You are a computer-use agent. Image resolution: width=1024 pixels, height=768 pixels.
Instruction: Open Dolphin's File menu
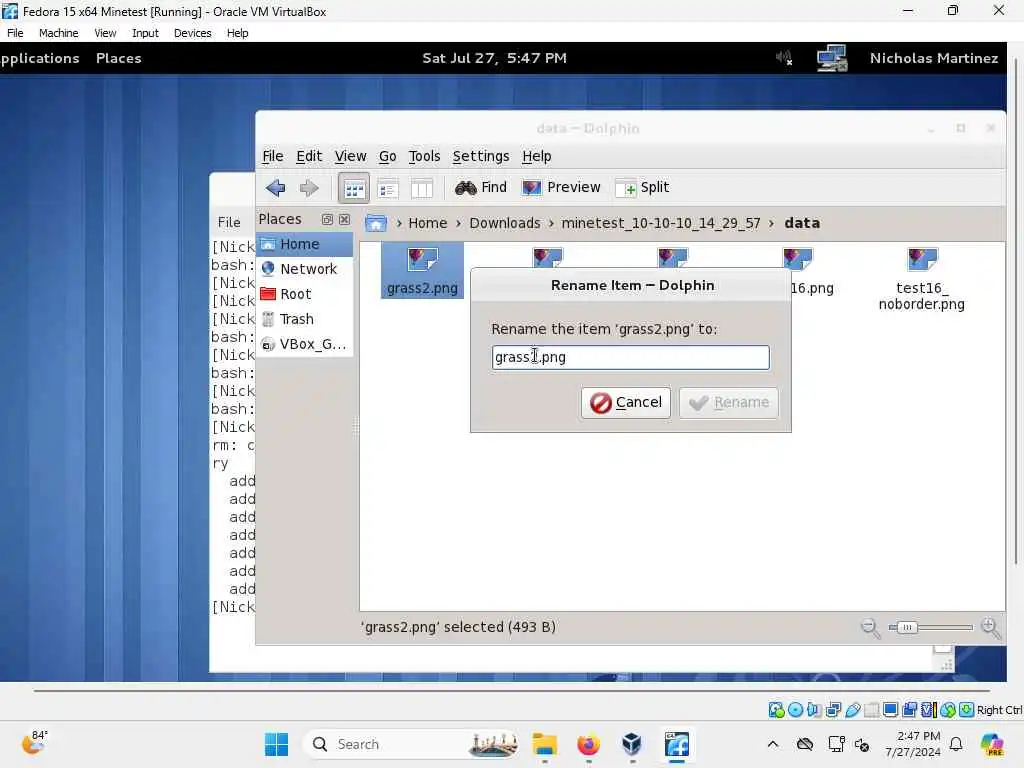272,156
